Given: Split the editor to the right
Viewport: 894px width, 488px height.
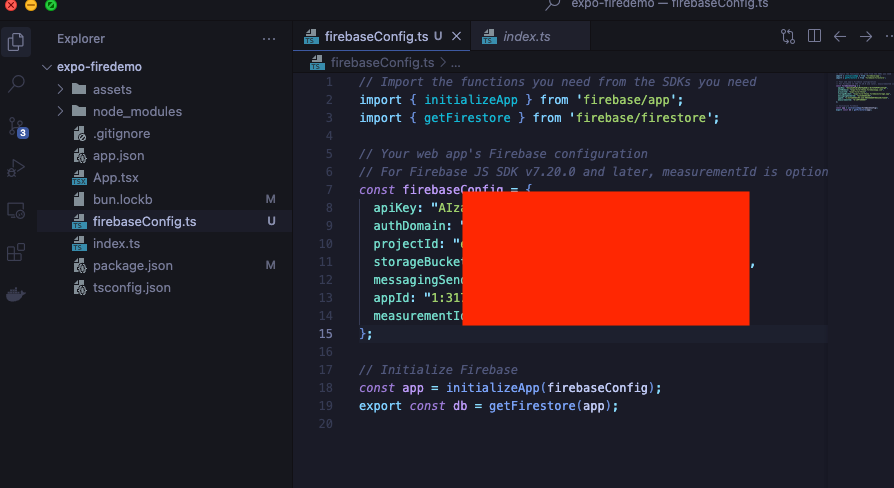Looking at the screenshot, I should [x=814, y=36].
